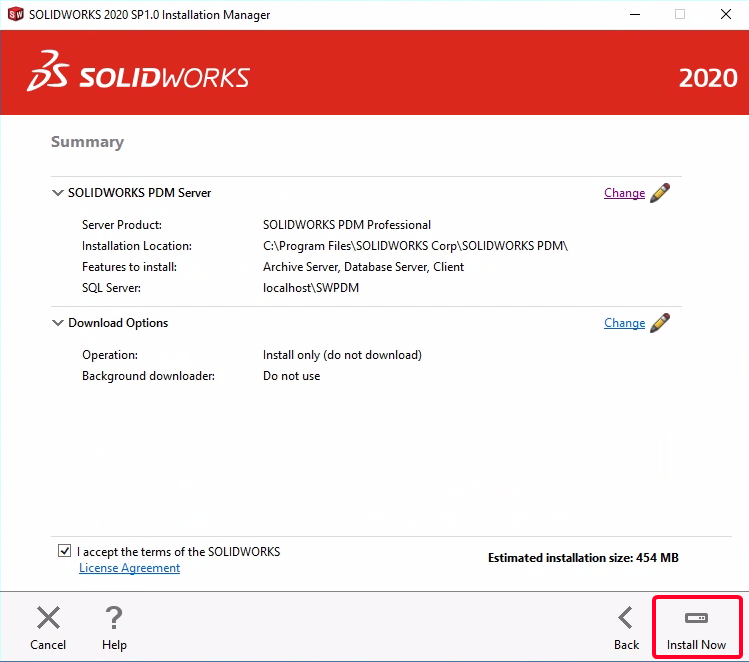The width and height of the screenshot is (749, 662).
Task: Collapse the Download Options section
Action: [x=57, y=323]
